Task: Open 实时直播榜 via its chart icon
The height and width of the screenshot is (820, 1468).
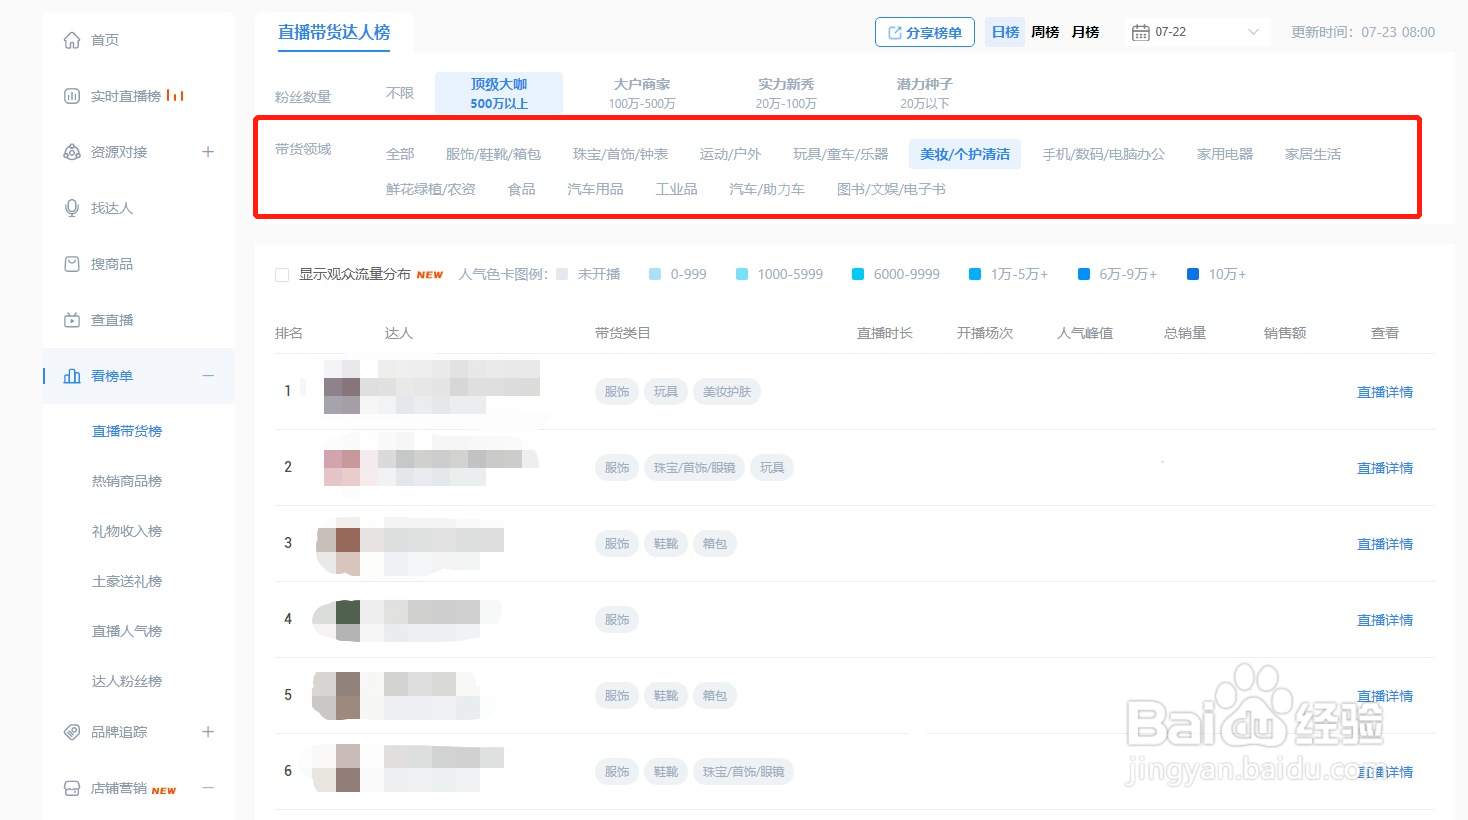Action: point(71,95)
